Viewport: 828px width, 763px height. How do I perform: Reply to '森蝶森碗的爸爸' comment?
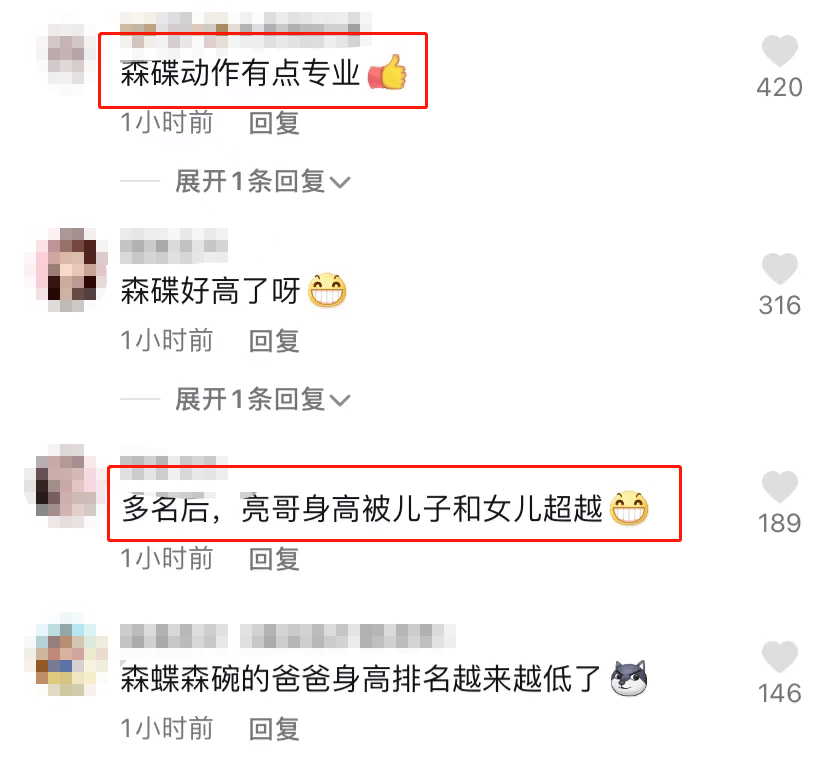point(274,729)
